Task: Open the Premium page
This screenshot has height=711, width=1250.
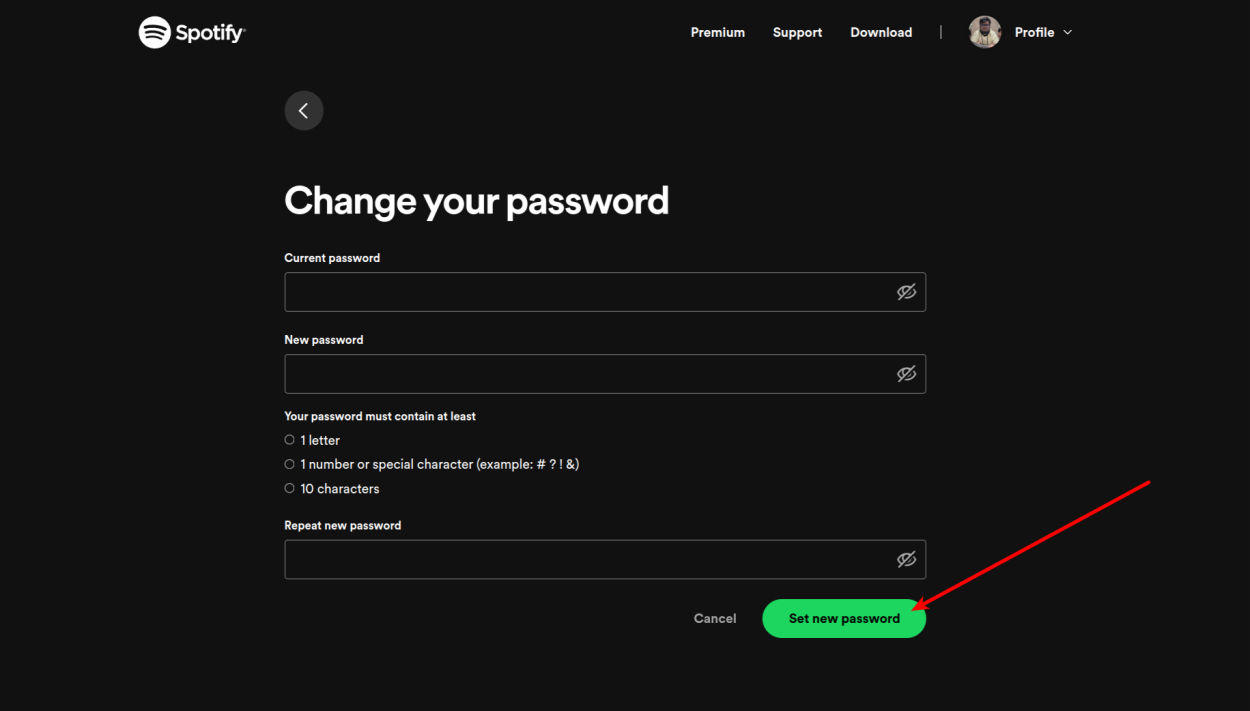Action: click(x=717, y=32)
